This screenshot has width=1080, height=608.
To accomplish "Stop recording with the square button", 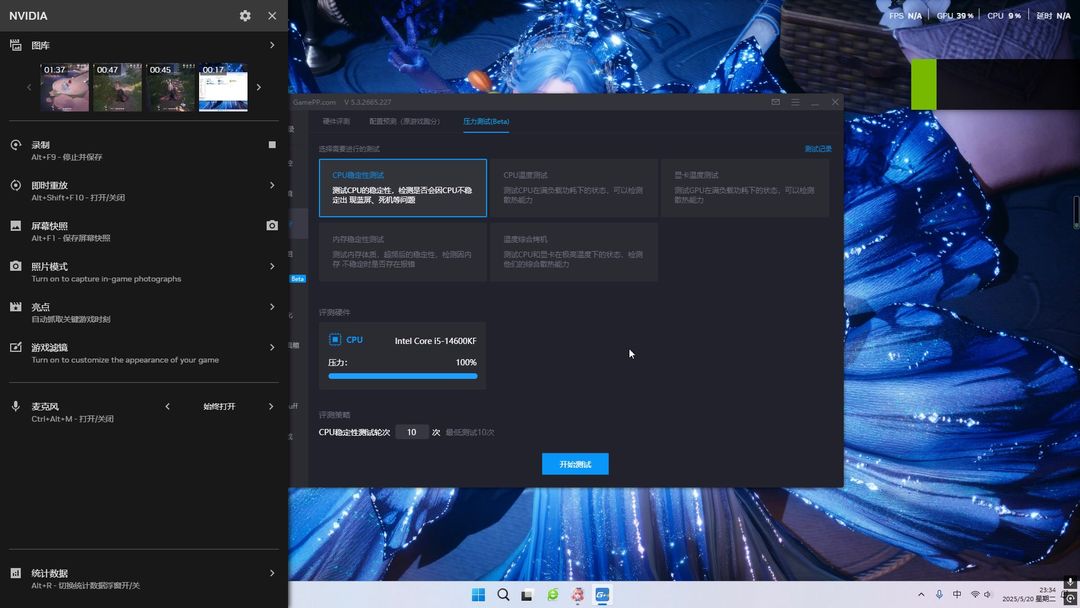I will [272, 145].
